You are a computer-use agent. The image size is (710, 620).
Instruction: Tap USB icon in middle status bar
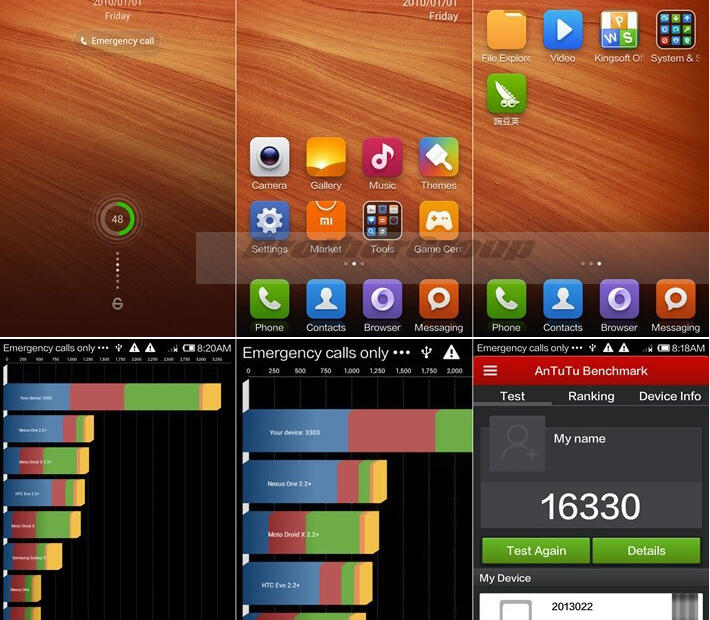tap(426, 352)
